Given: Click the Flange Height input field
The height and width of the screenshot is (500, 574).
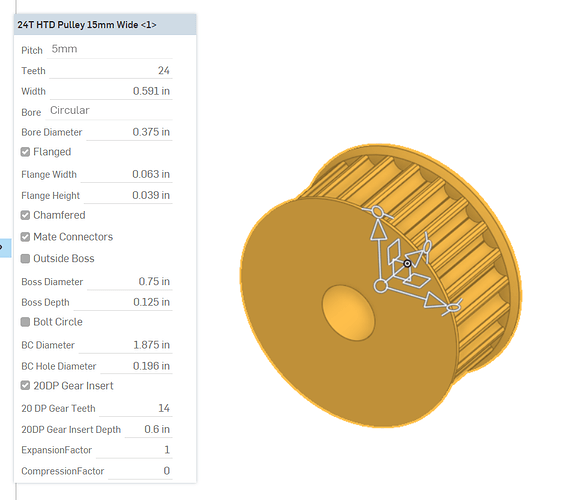Looking at the screenshot, I should (x=128, y=195).
